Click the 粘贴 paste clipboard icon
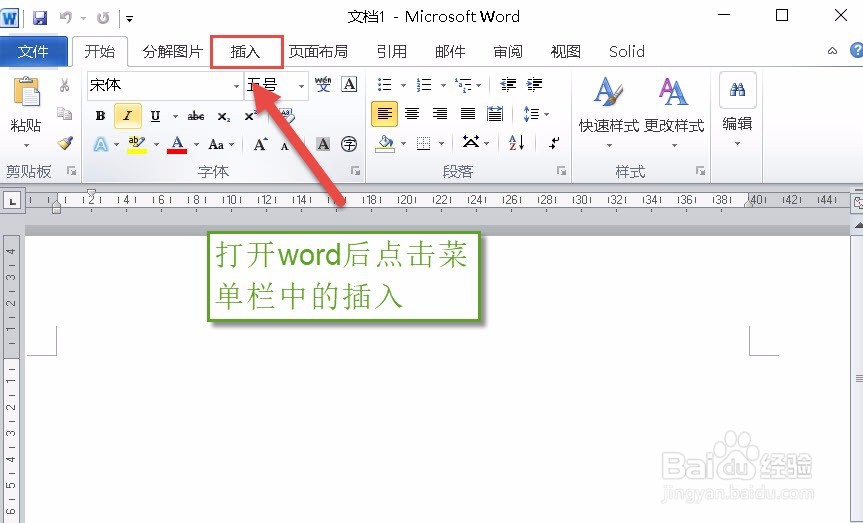 [x=26, y=91]
